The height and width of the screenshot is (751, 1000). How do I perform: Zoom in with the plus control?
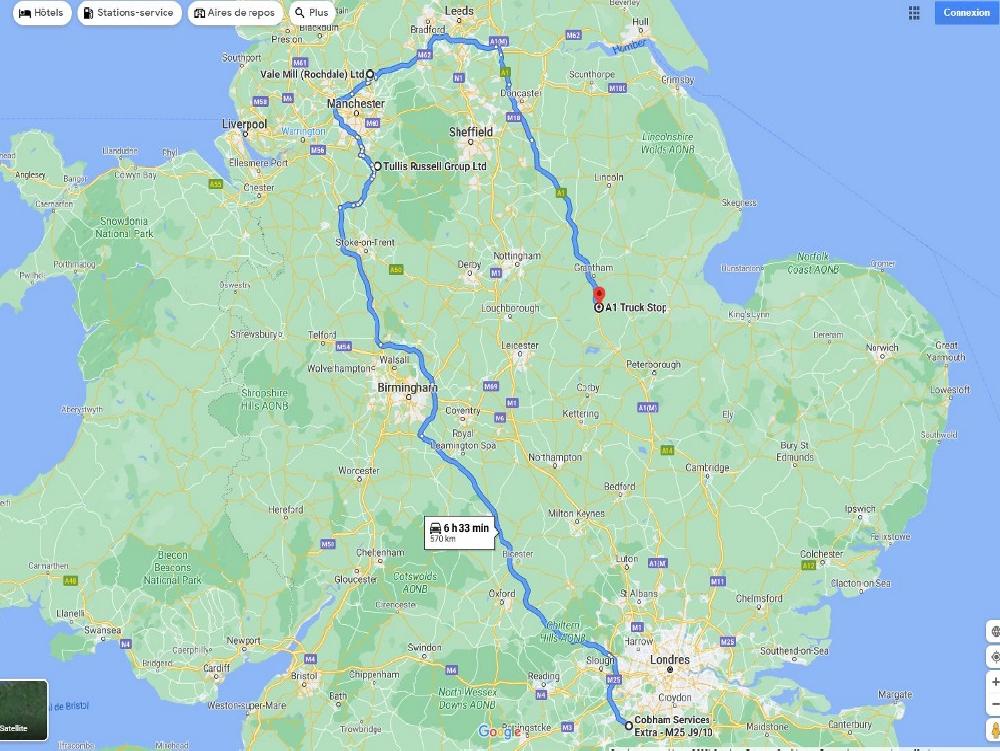pyautogui.click(x=994, y=682)
